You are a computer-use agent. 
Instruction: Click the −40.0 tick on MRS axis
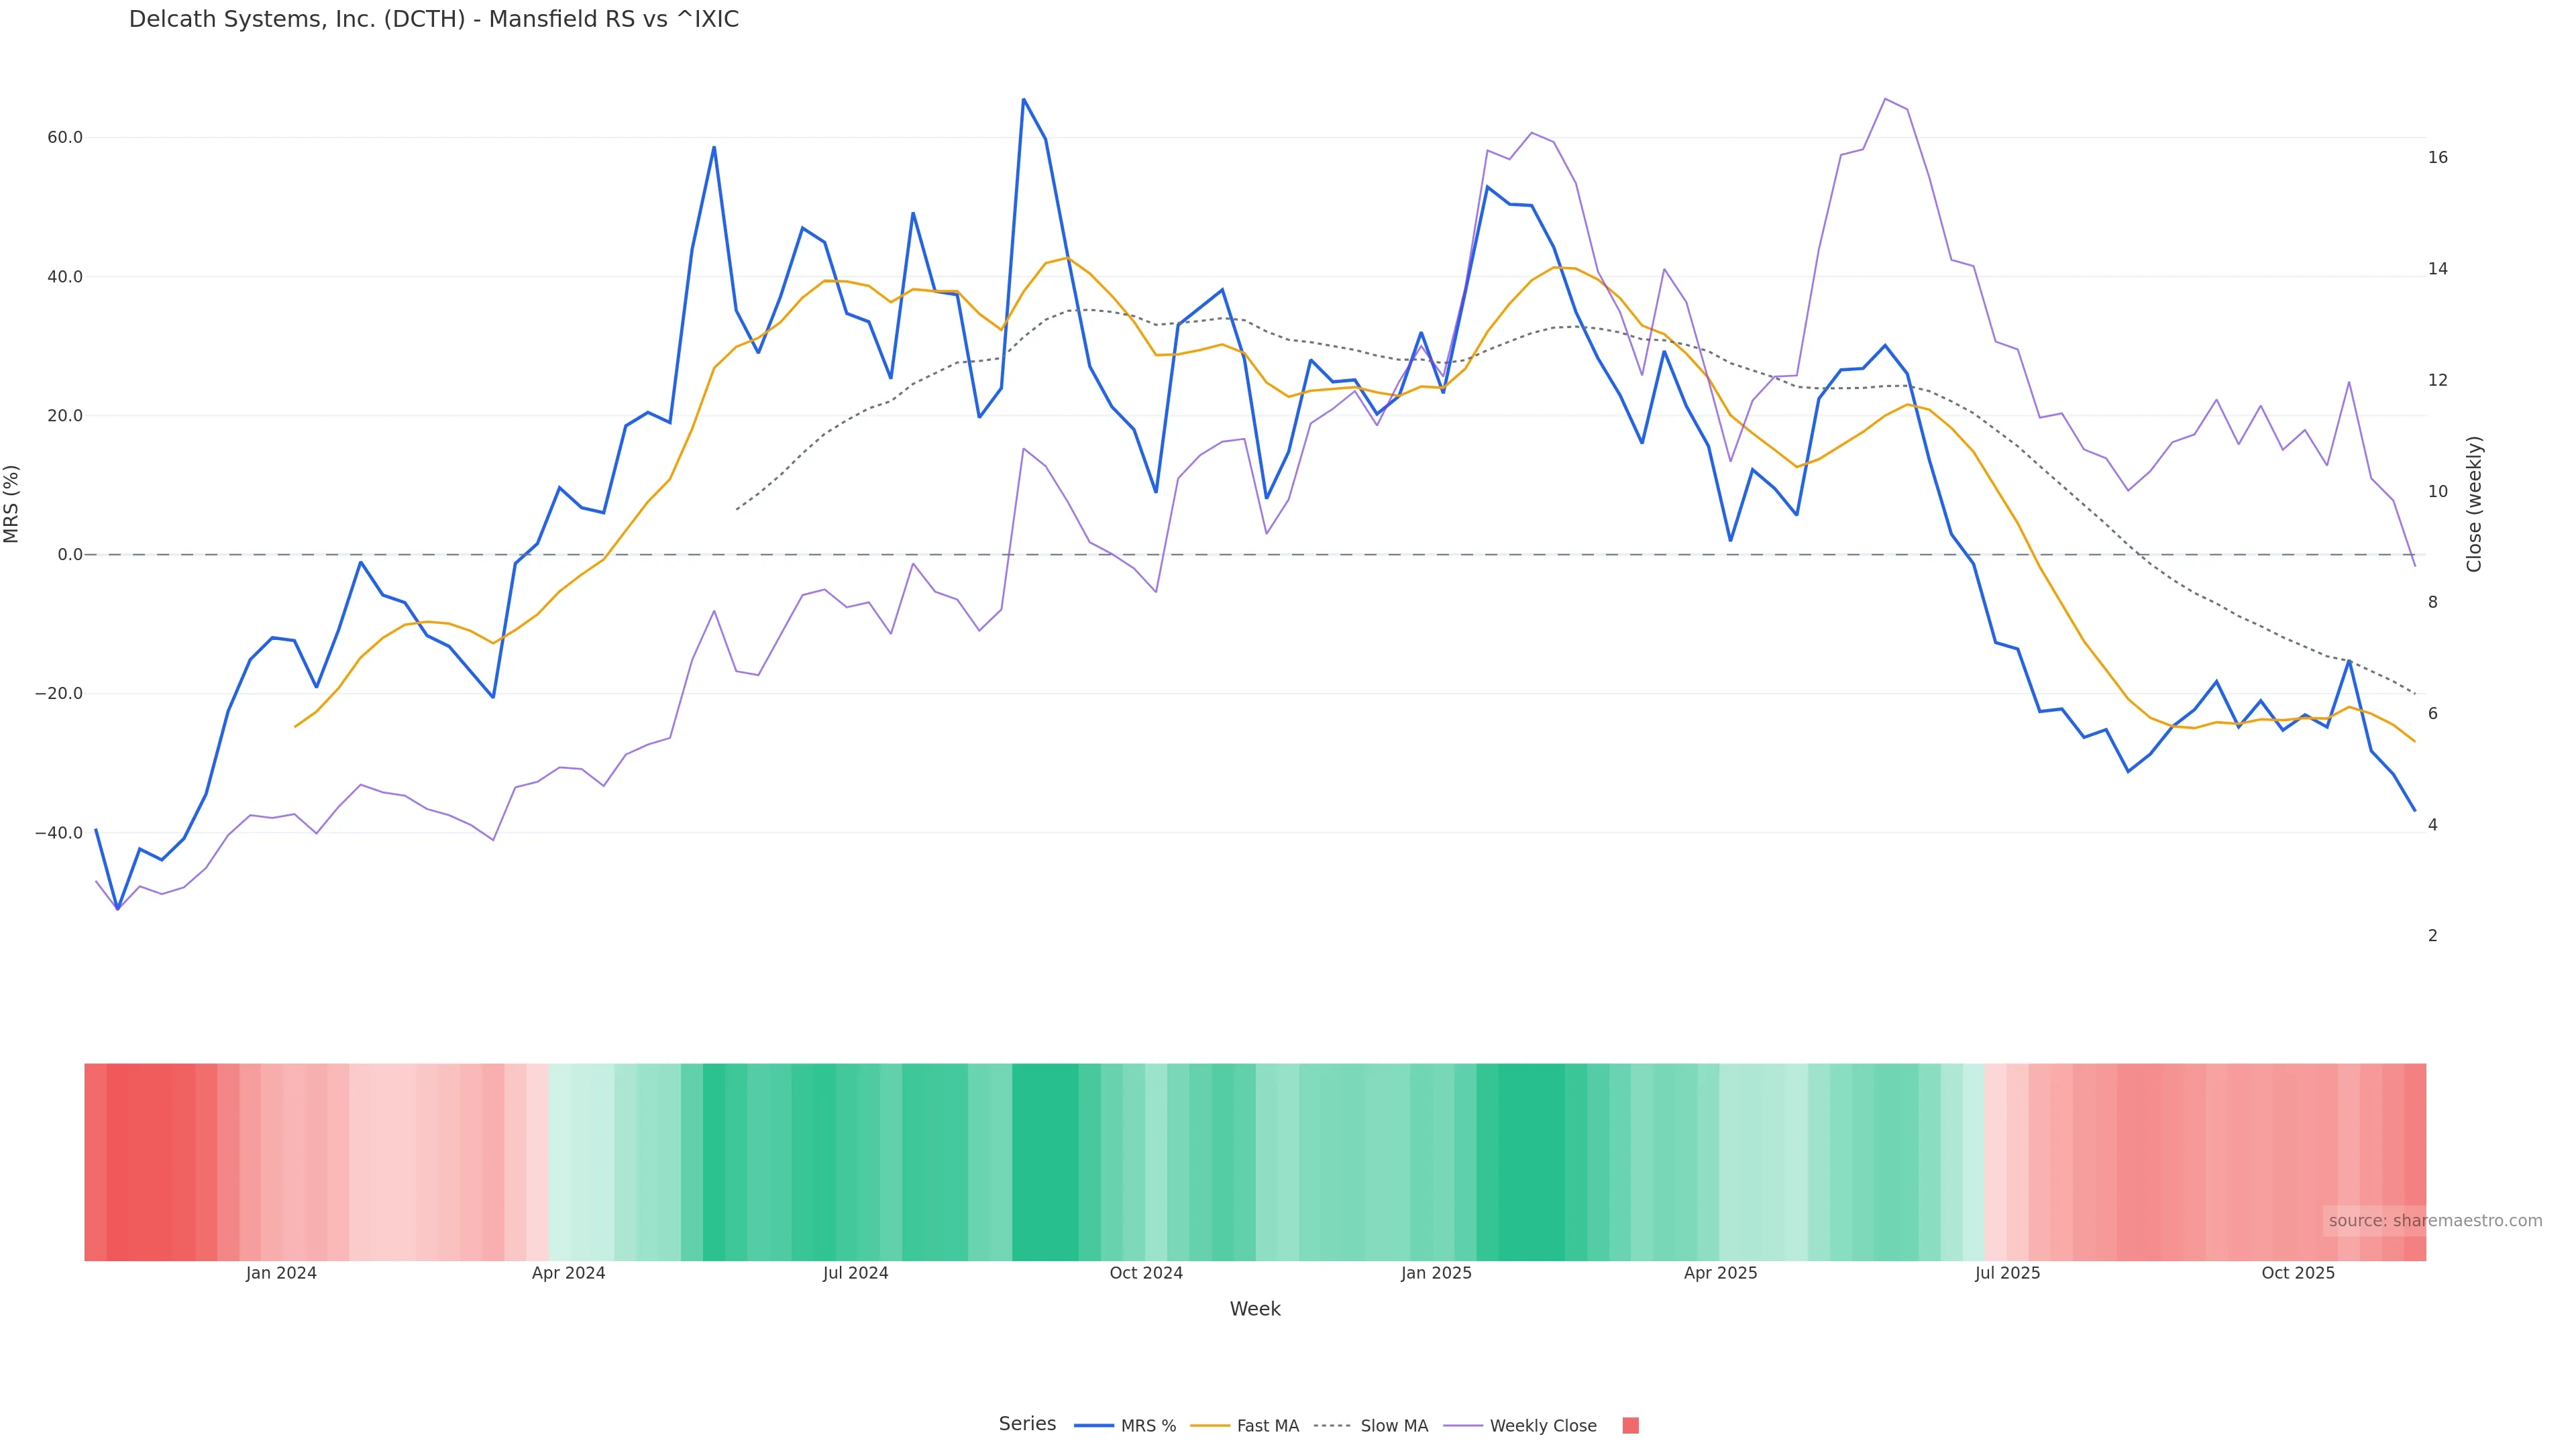(x=59, y=833)
